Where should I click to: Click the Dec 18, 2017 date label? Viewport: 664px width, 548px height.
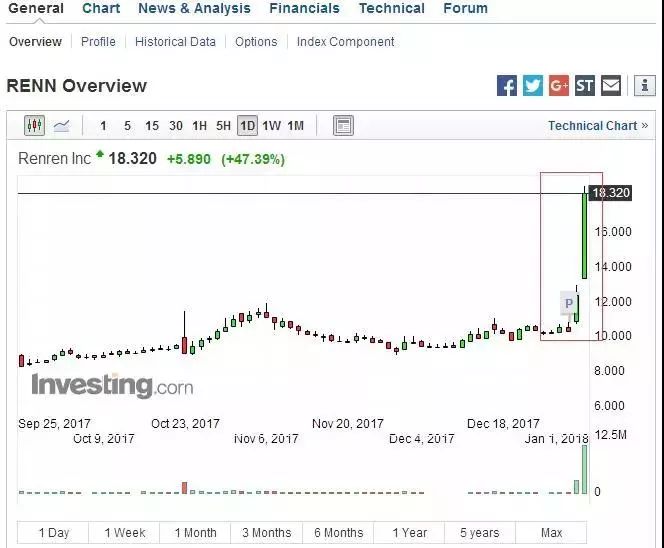point(503,423)
